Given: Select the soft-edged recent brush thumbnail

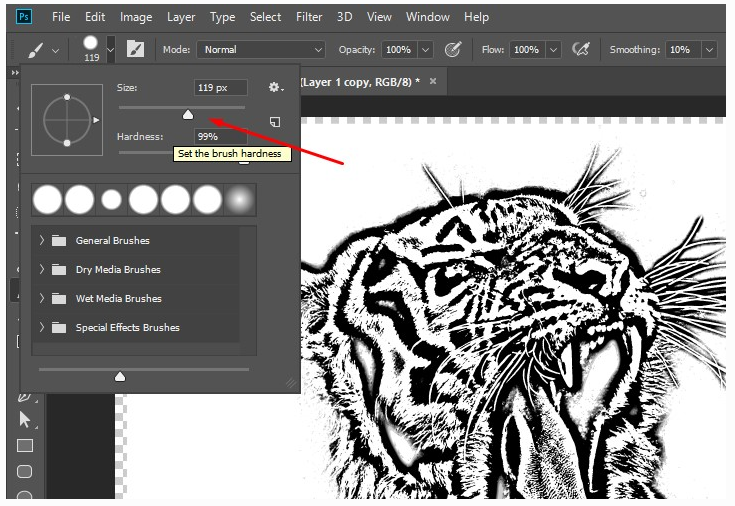Looking at the screenshot, I should pyautogui.click(x=240, y=199).
